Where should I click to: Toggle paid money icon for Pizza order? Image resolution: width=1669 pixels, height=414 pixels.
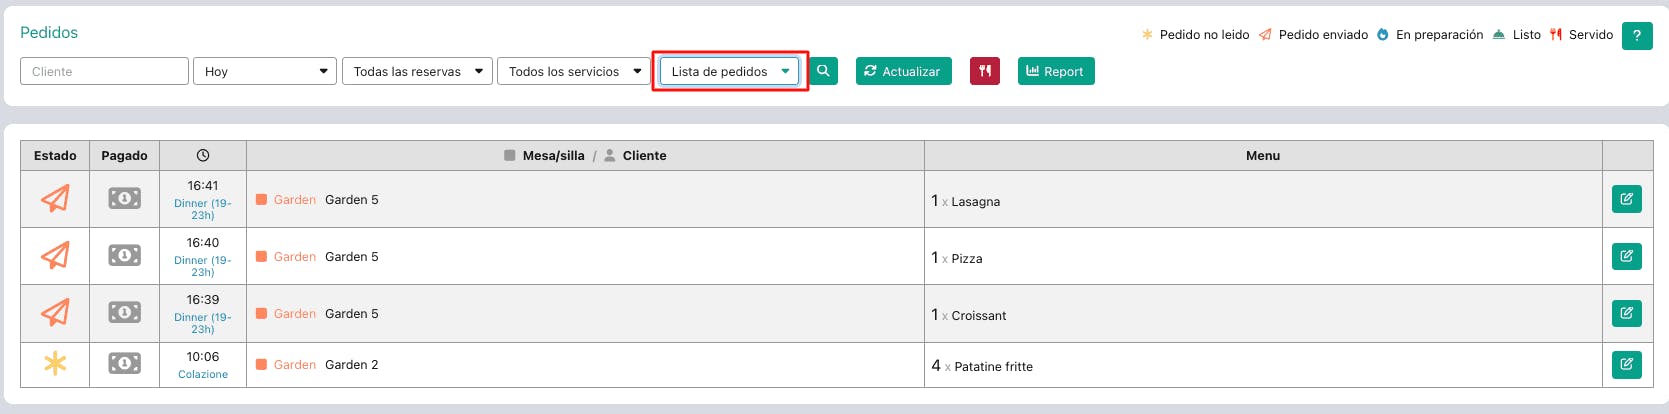click(124, 256)
